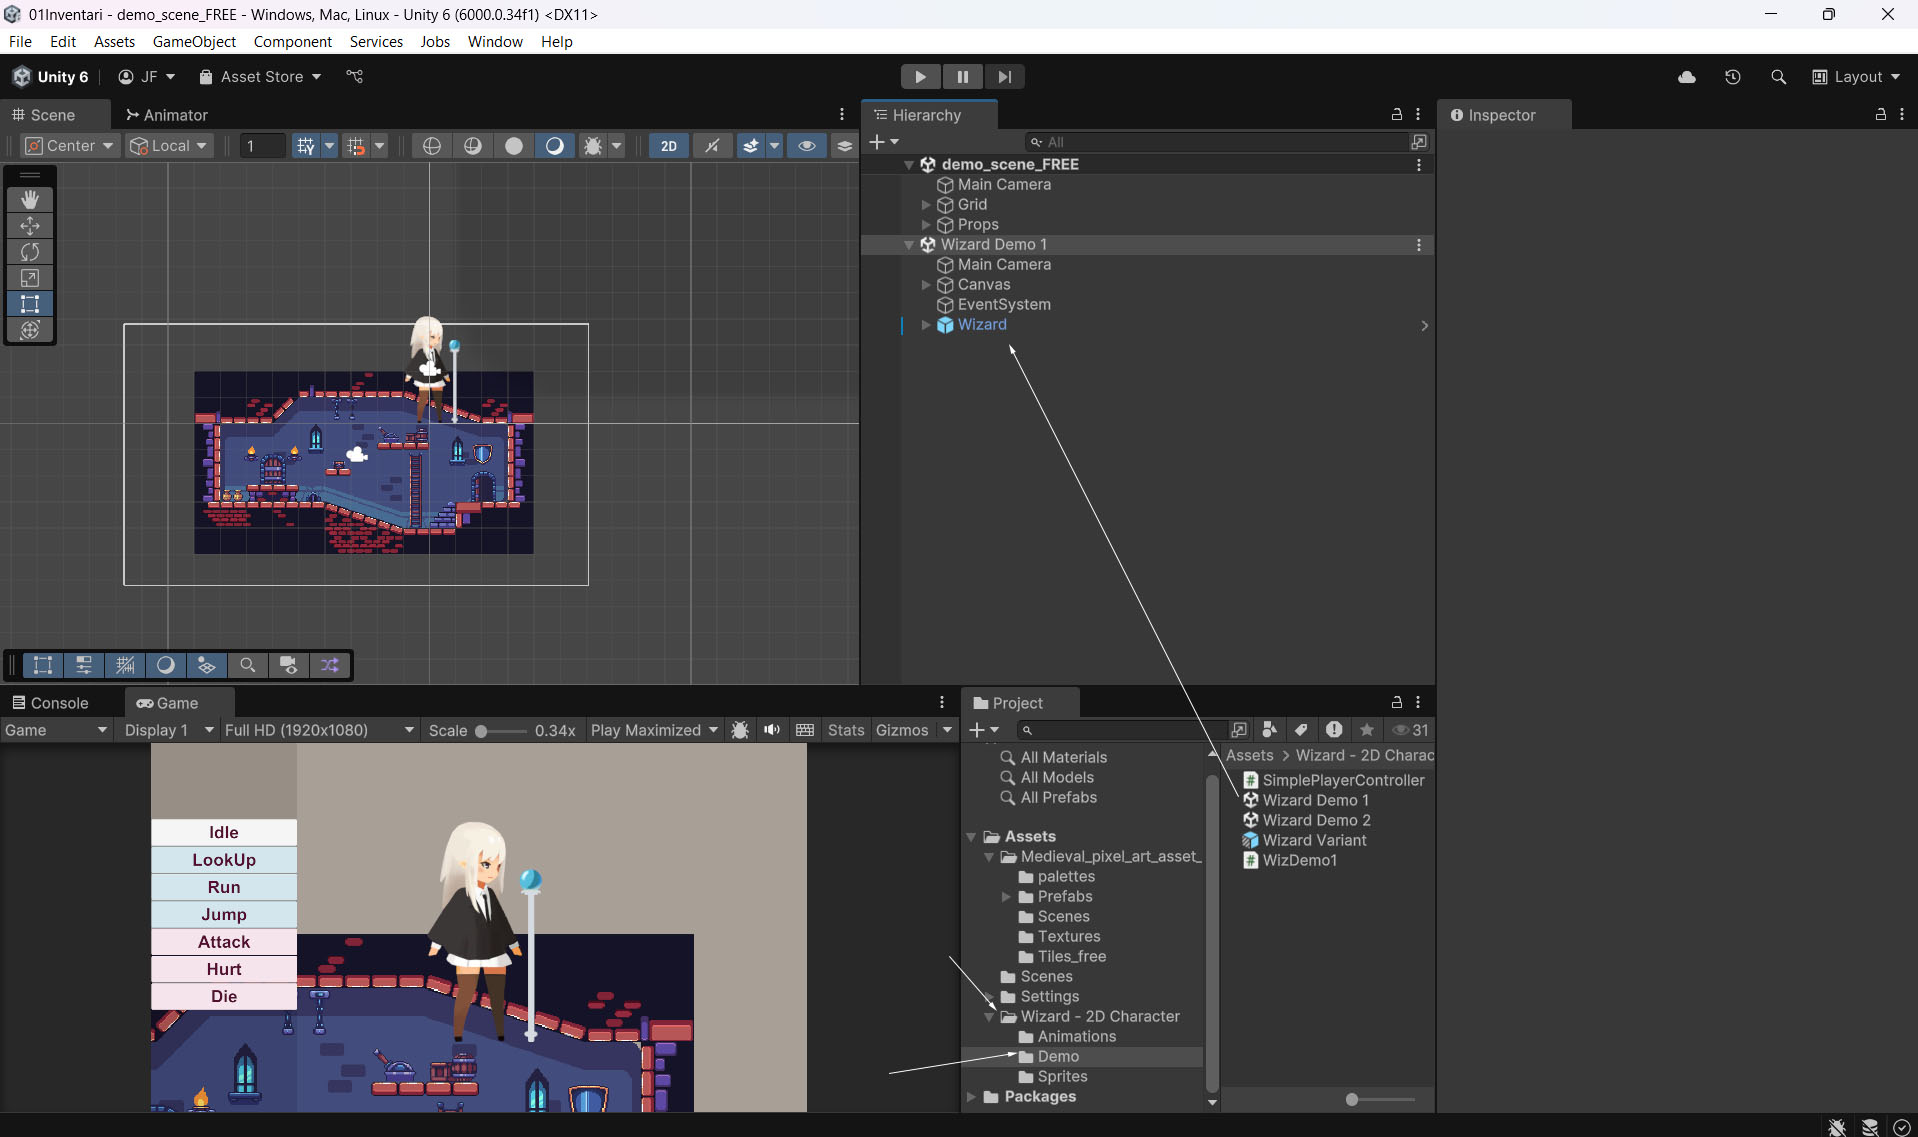Image resolution: width=1918 pixels, height=1137 pixels.
Task: Click the Step frame button
Action: pos(1004,77)
